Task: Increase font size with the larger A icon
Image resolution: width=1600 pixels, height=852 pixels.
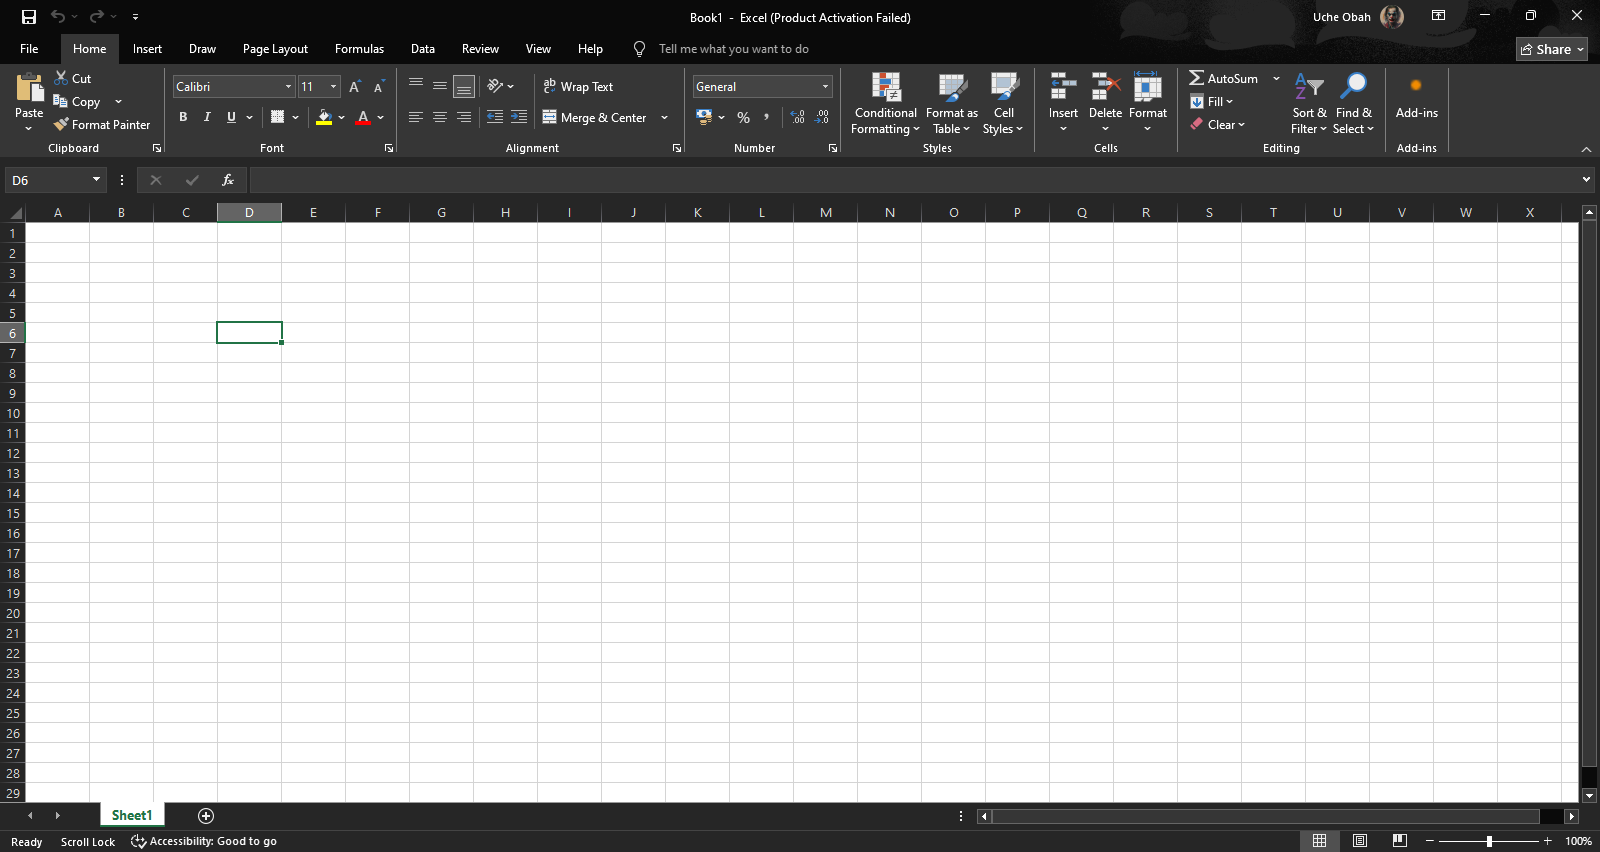Action: pyautogui.click(x=354, y=87)
